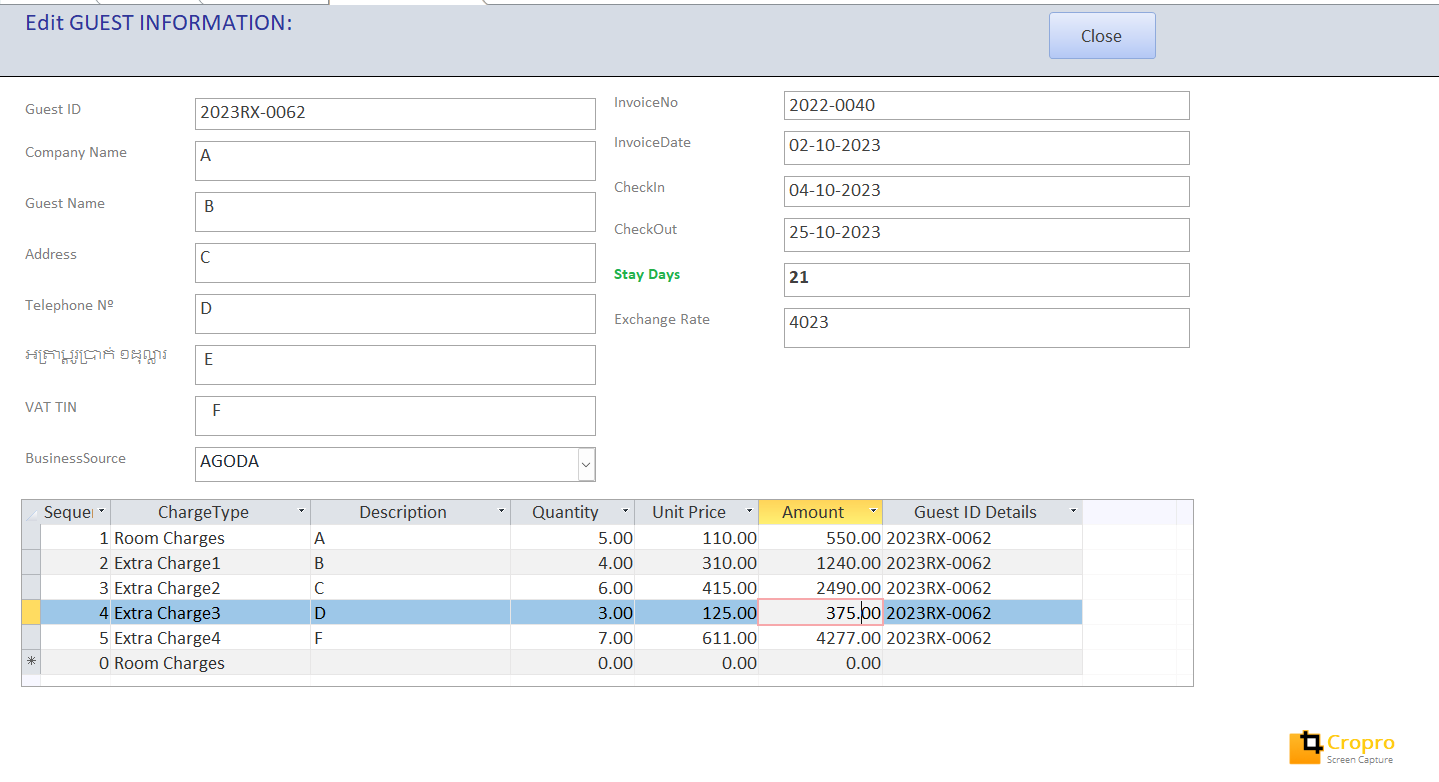Viewport: 1439px width, 782px height.
Task: Click the Cropro Screen Capture logo
Action: [1341, 747]
